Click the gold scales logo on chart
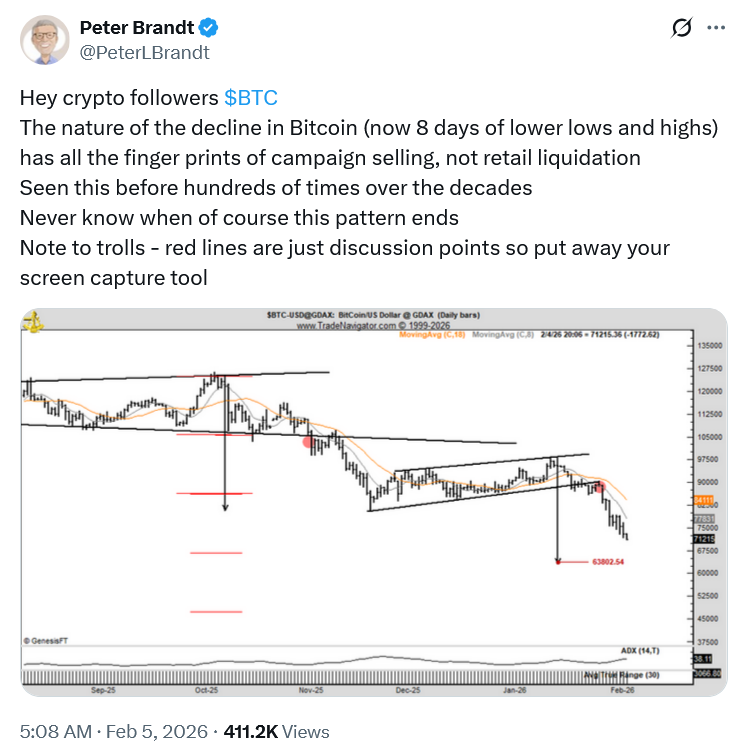 35,322
